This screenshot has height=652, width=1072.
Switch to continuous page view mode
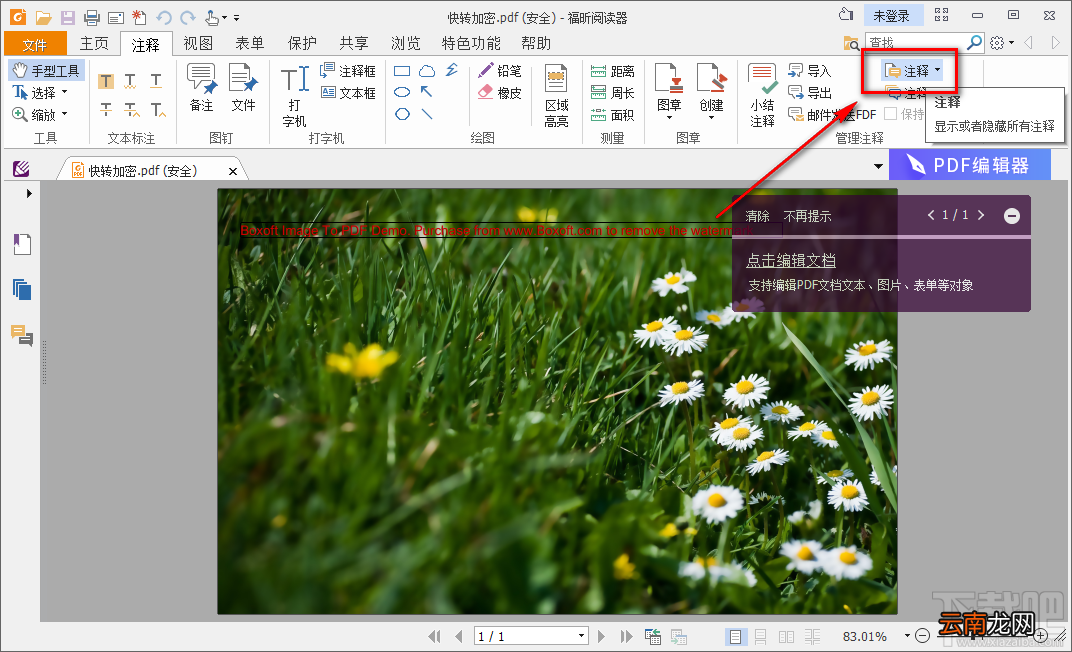[x=760, y=636]
